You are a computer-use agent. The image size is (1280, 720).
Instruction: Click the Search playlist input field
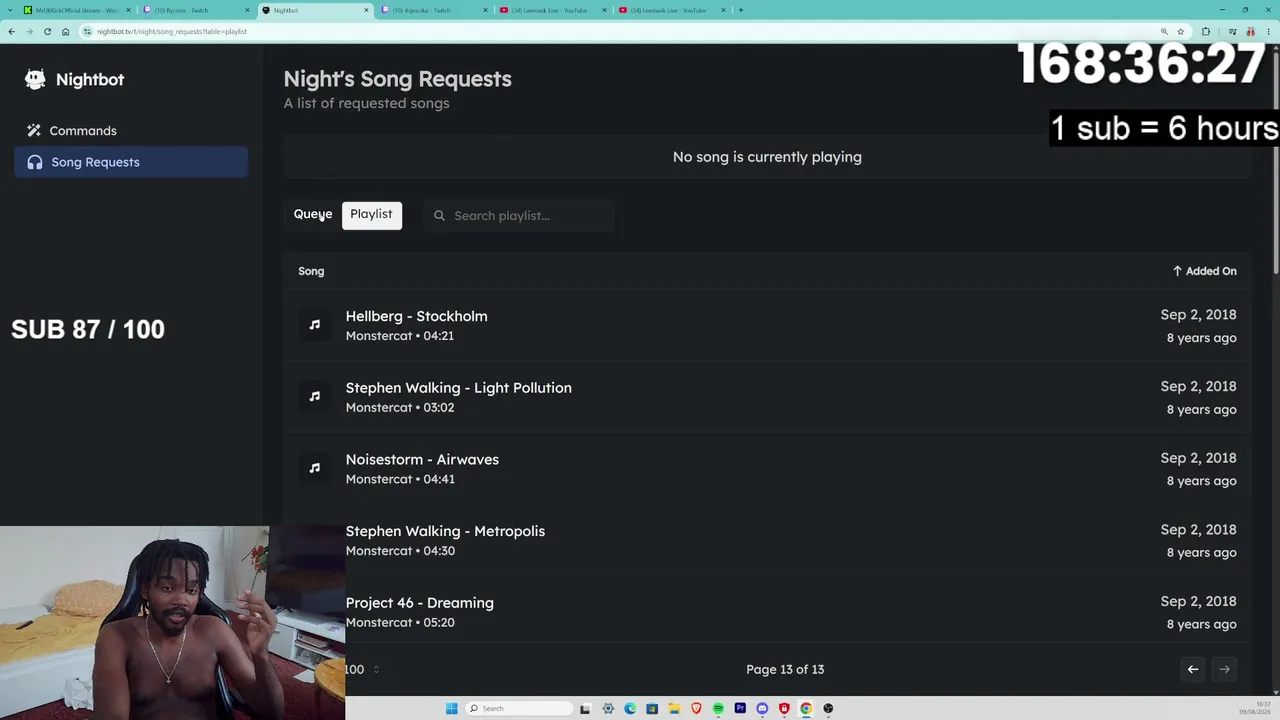point(519,216)
